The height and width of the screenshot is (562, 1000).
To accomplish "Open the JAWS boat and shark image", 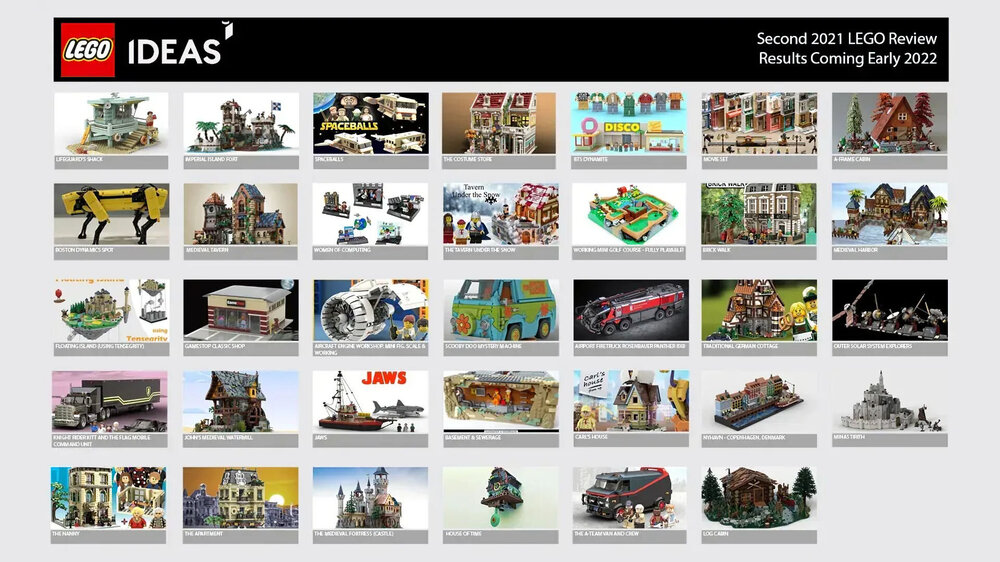I will pyautogui.click(x=371, y=402).
